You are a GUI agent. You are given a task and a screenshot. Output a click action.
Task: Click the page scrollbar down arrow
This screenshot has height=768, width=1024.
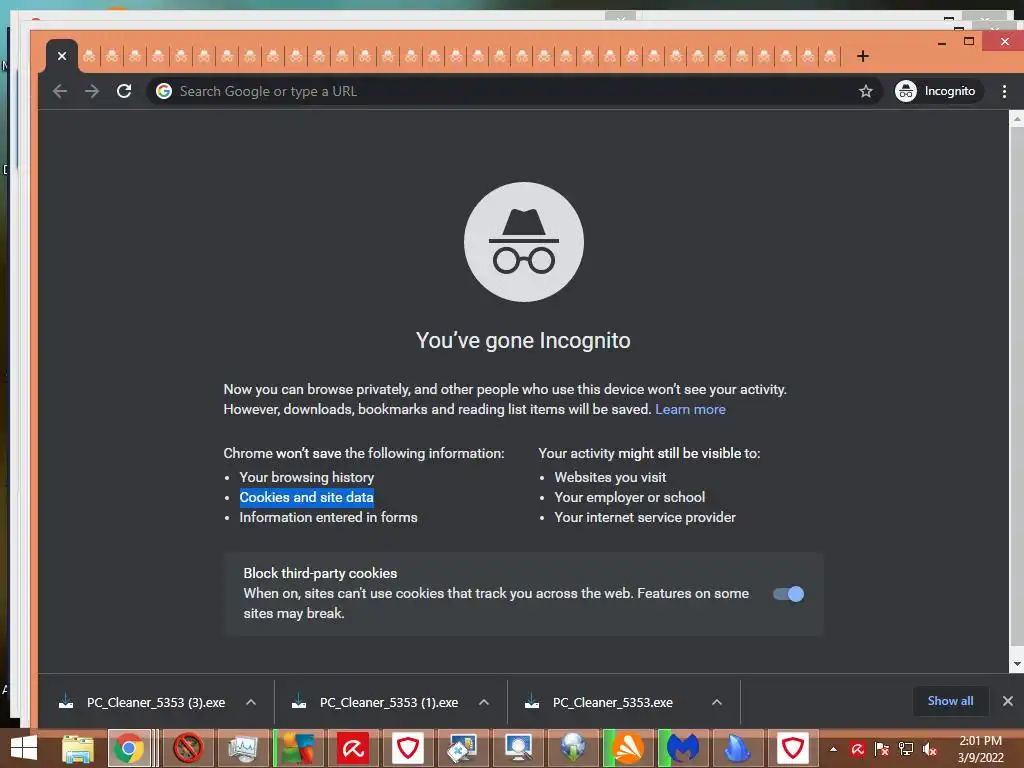[x=1017, y=664]
